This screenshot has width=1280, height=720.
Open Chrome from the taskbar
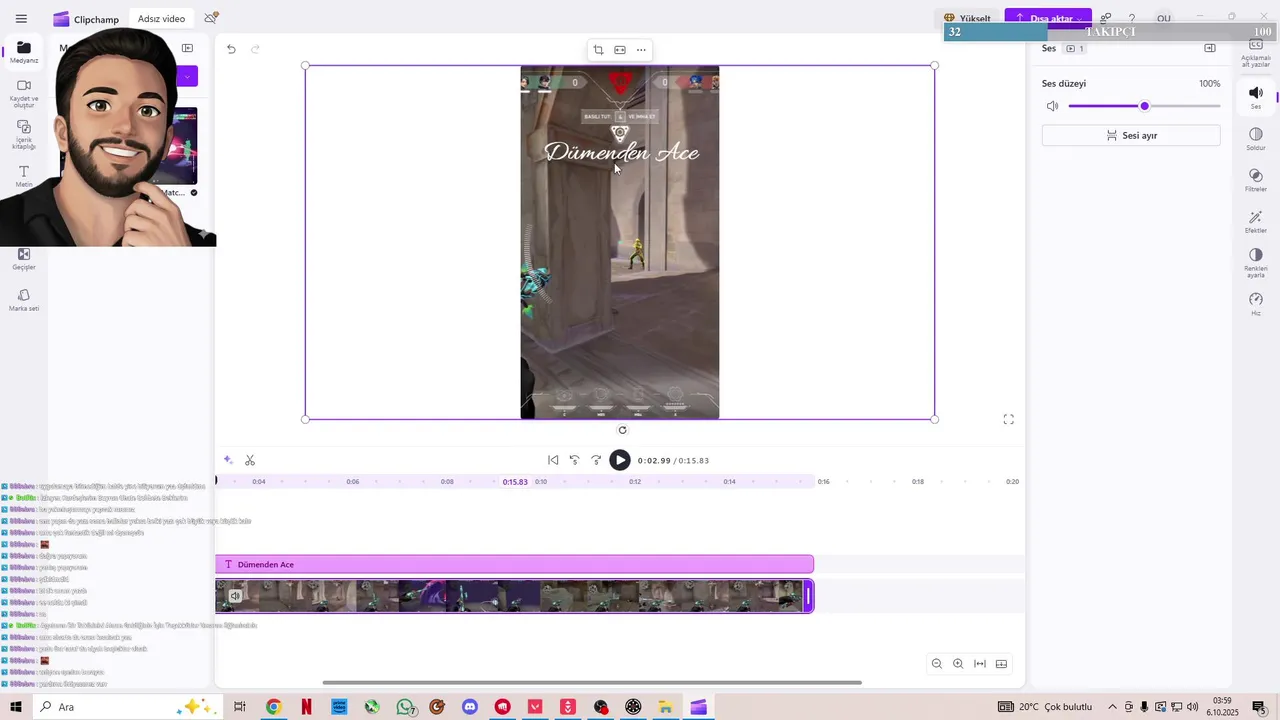click(x=273, y=707)
